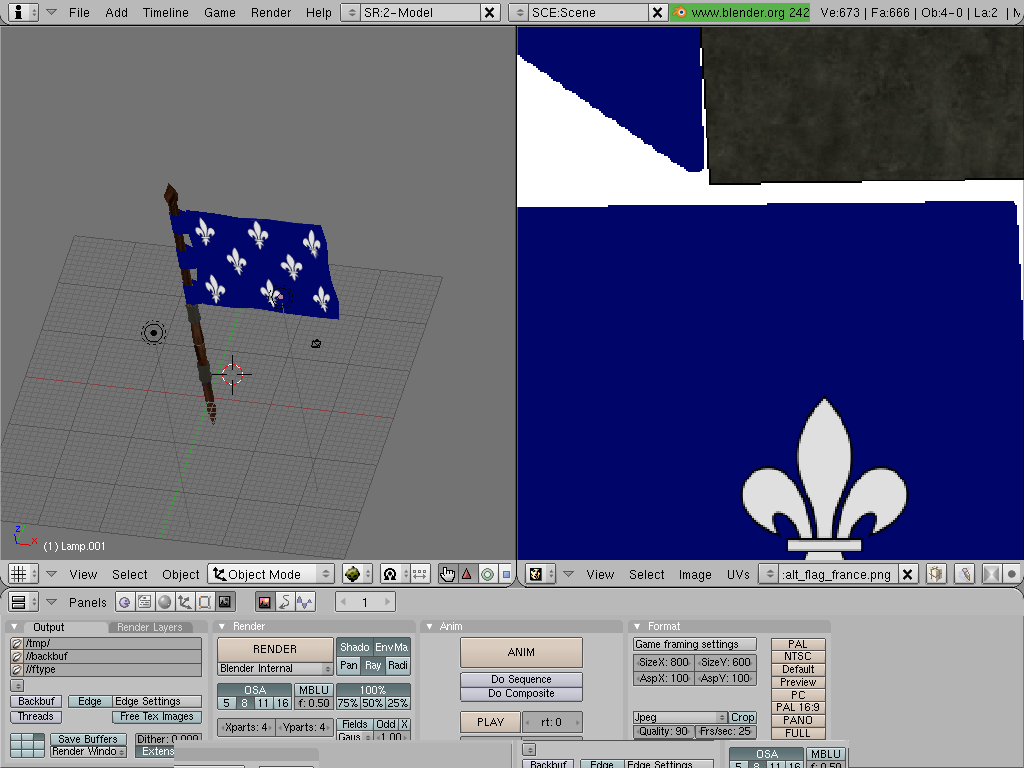Toggle the Shado shadow render option

[355, 647]
